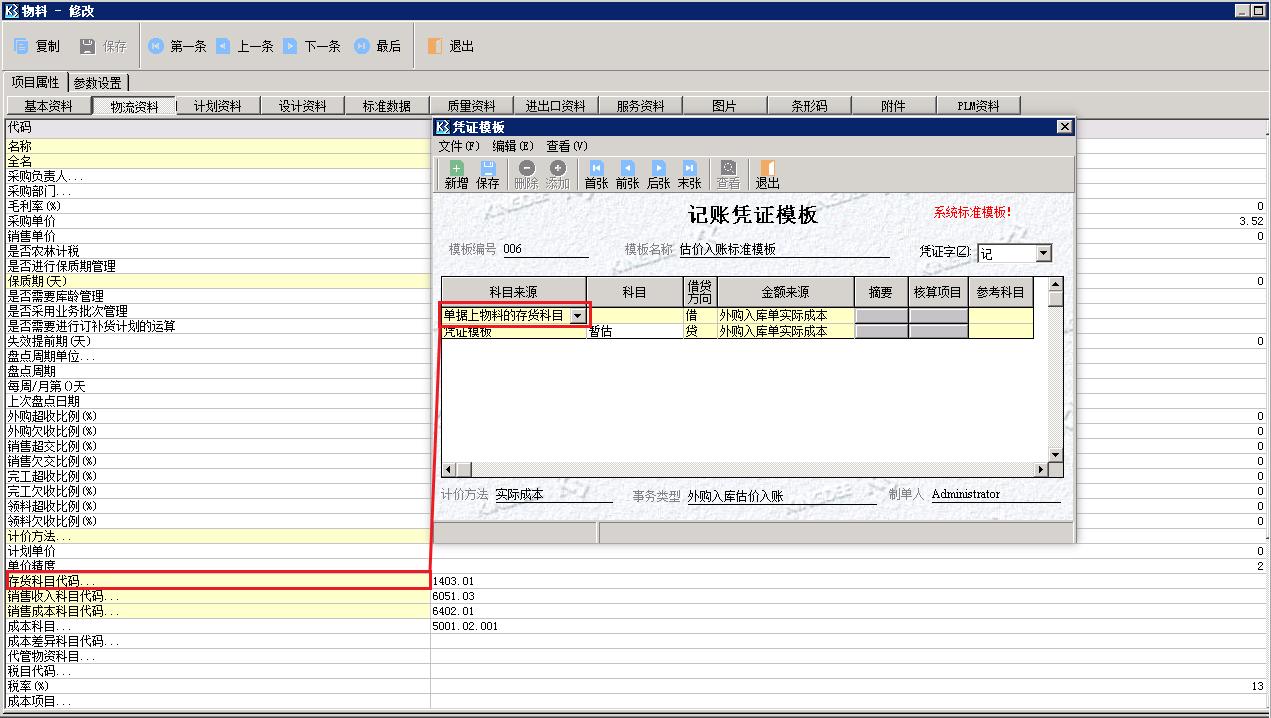Click the 查看 magnifier icon in the dialog toolbar

(727, 173)
